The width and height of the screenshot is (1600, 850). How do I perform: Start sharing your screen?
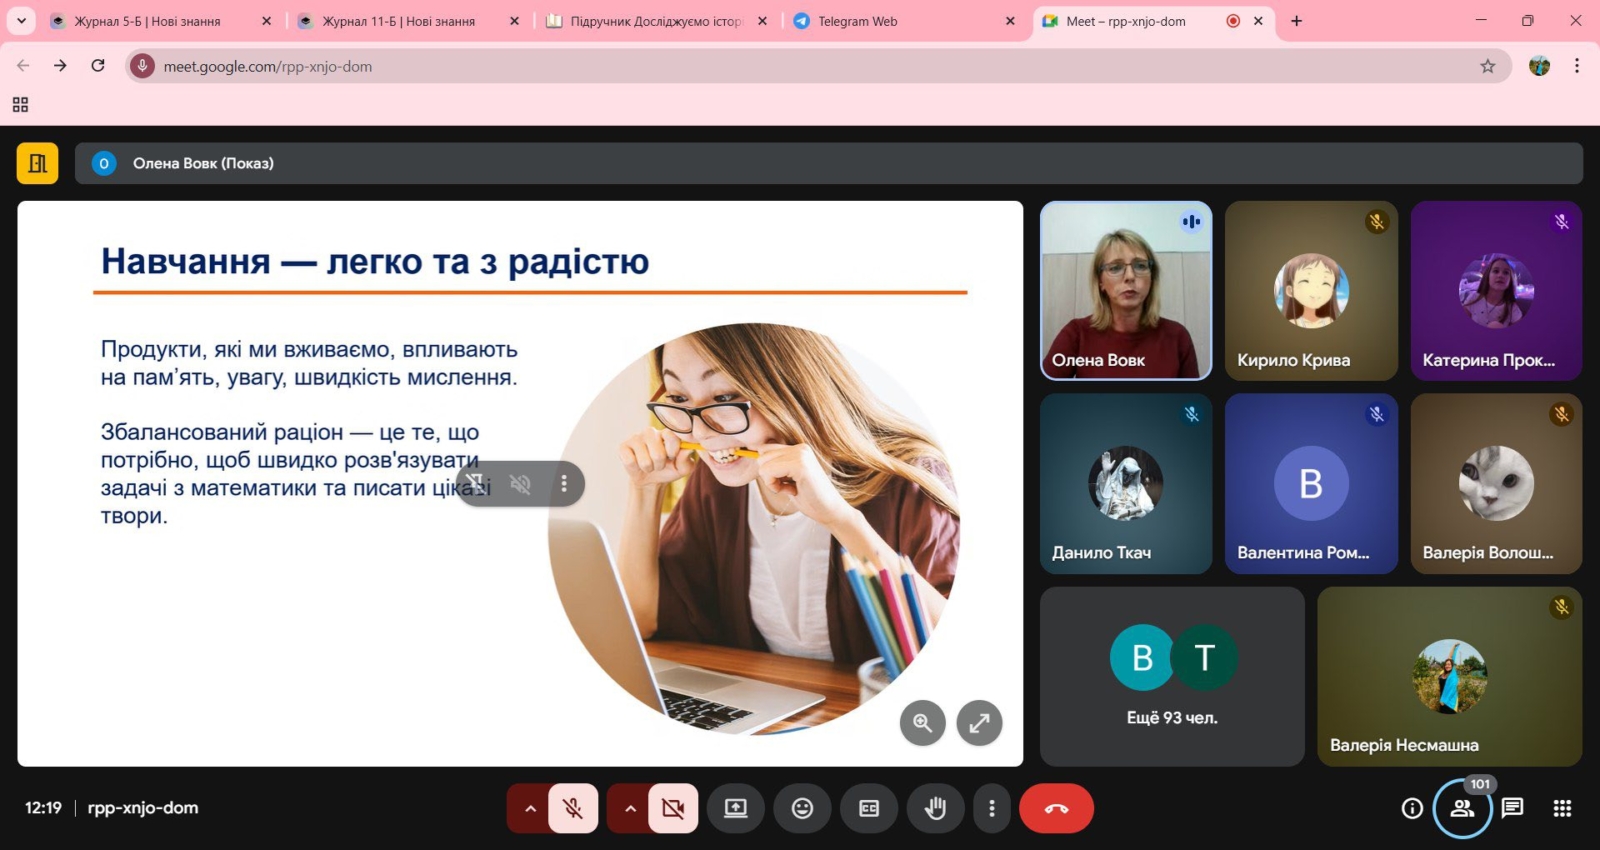click(736, 808)
